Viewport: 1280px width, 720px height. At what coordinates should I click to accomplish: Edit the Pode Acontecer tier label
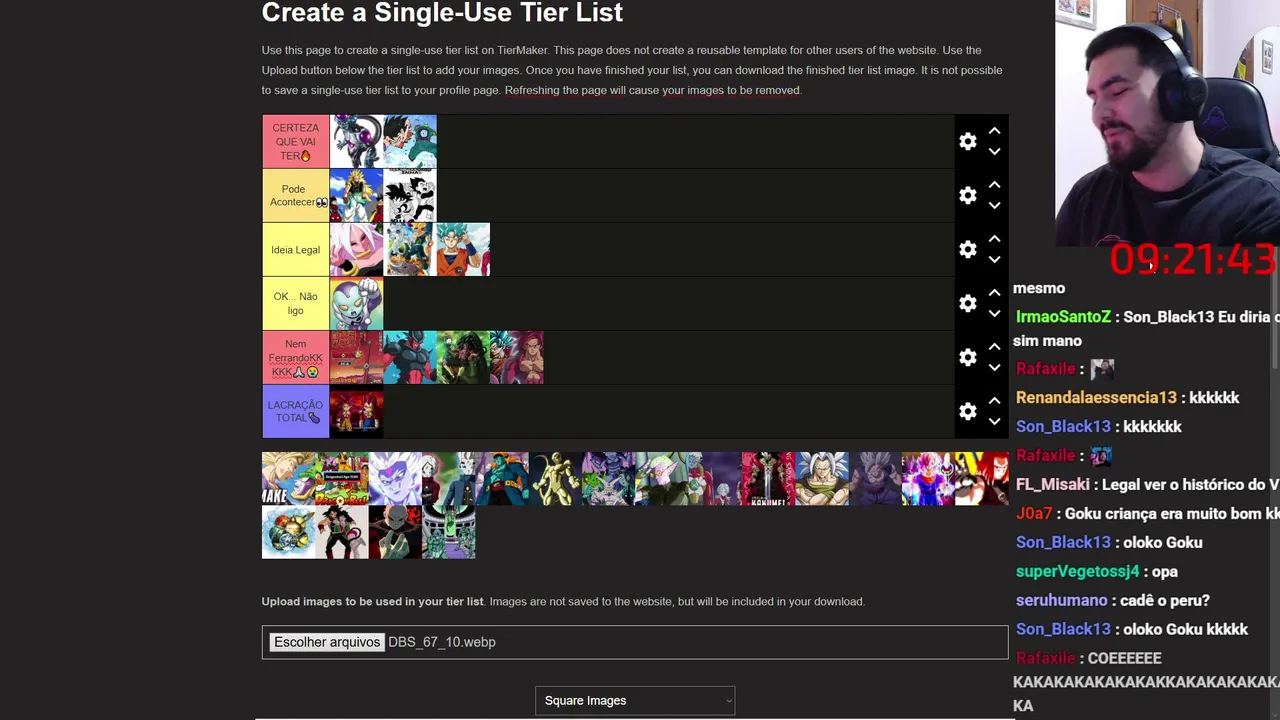coord(296,196)
